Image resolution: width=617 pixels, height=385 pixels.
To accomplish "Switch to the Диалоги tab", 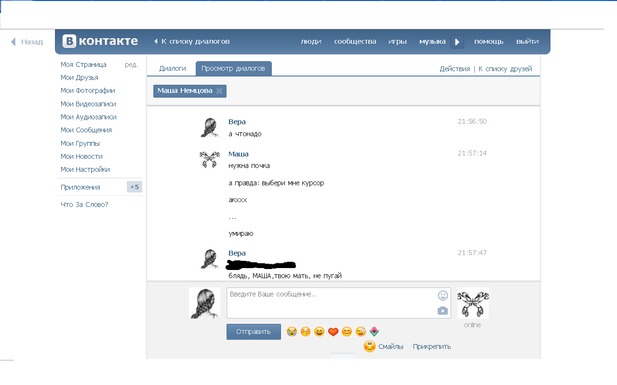I will [172, 68].
